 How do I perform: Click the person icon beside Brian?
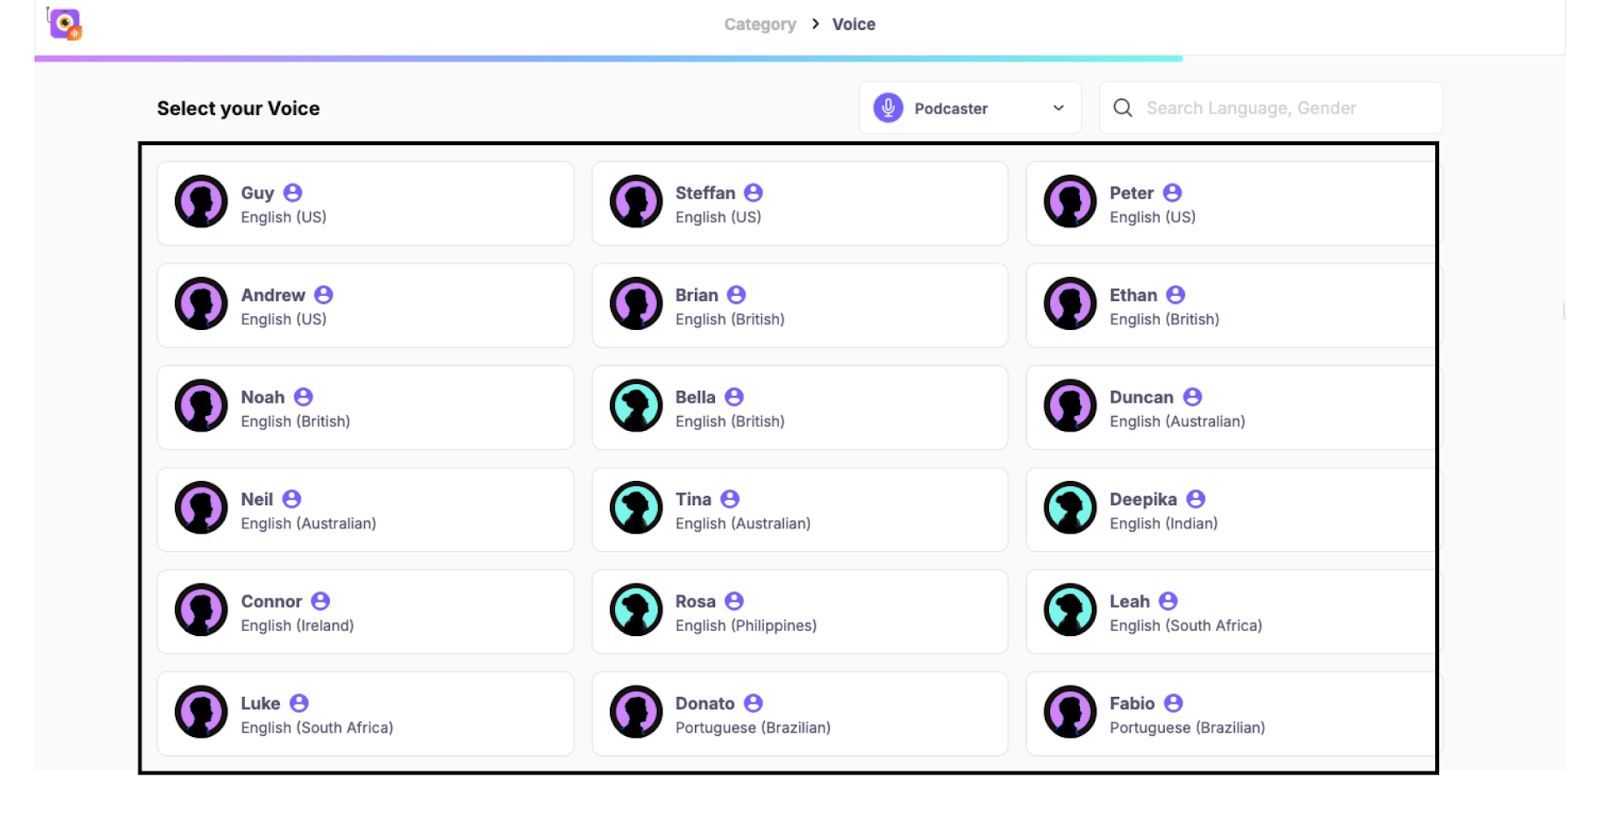pos(737,295)
